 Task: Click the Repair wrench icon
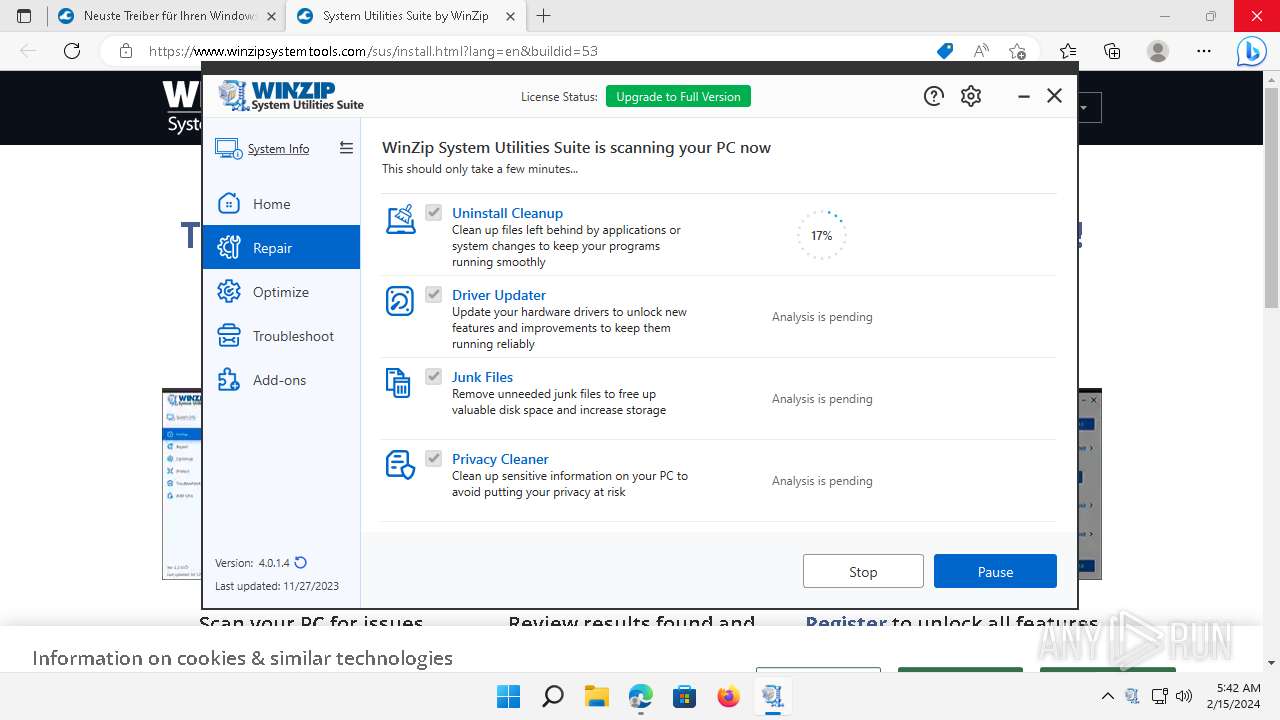click(x=229, y=248)
